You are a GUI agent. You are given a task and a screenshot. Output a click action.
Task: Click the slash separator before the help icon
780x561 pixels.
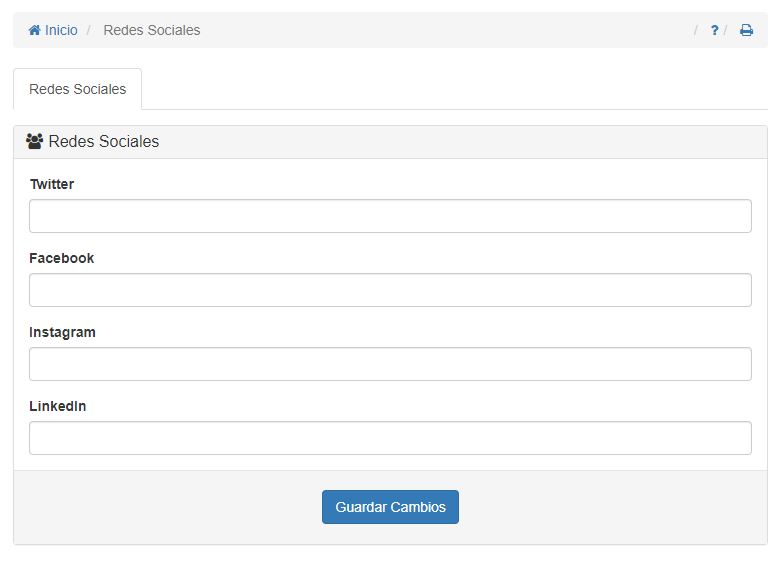(x=696, y=31)
